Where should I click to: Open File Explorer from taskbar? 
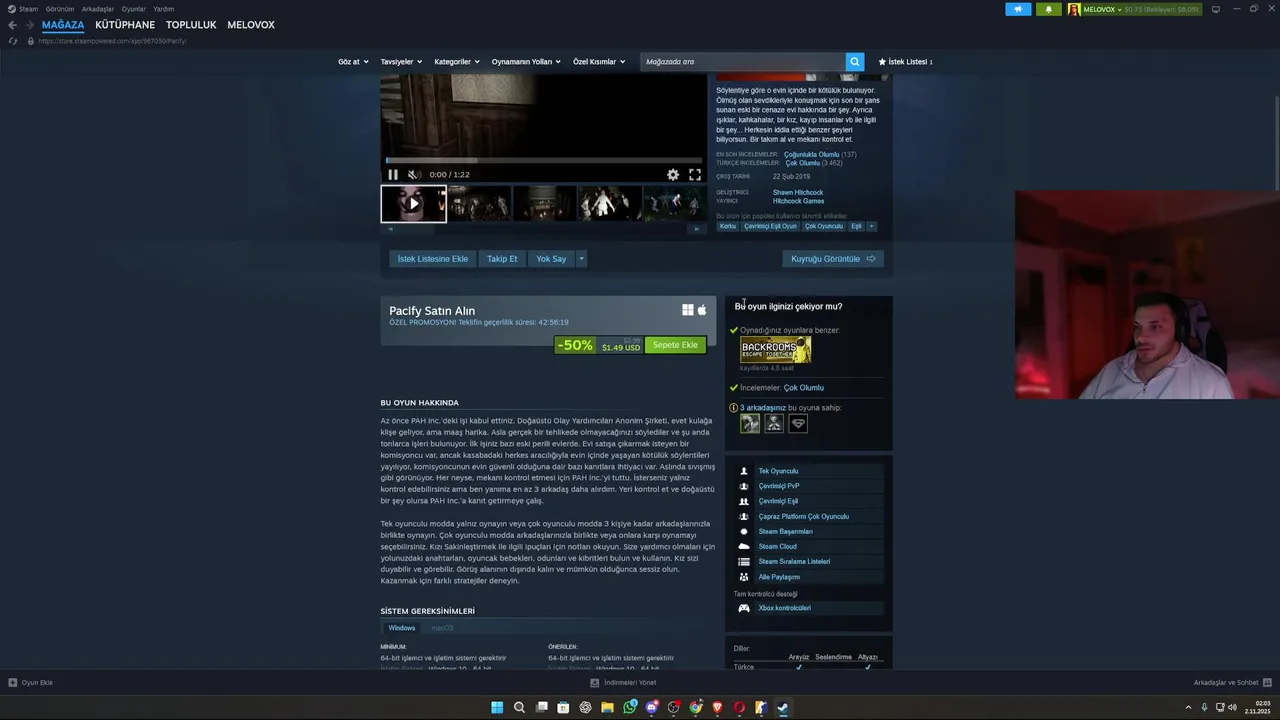(607, 708)
